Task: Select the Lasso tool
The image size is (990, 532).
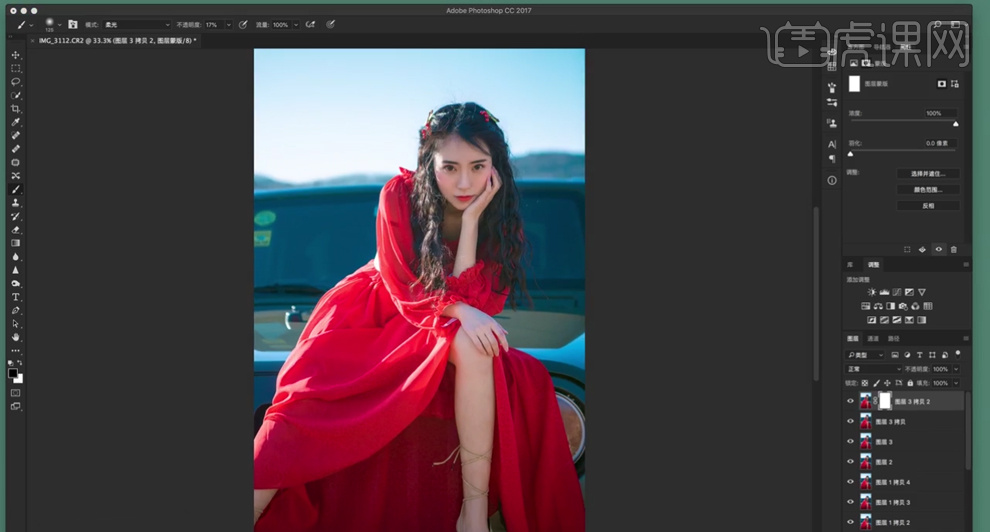Action: pyautogui.click(x=16, y=82)
